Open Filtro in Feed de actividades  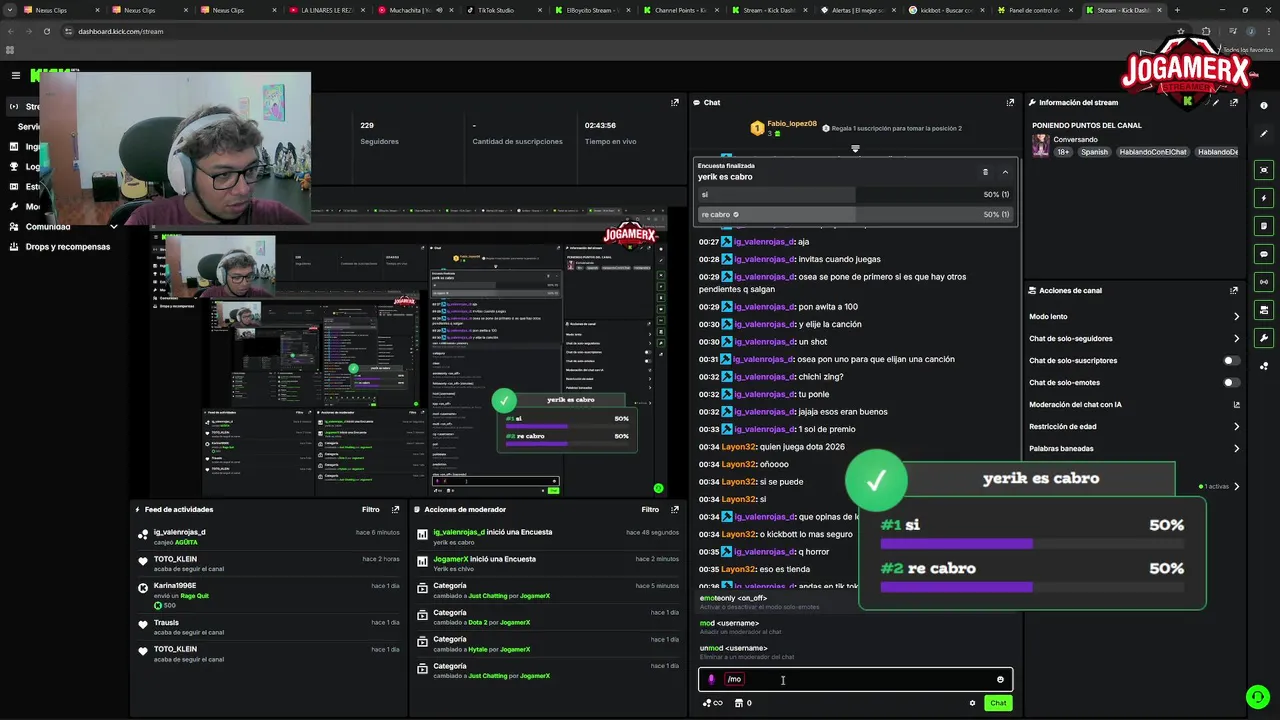coord(370,509)
